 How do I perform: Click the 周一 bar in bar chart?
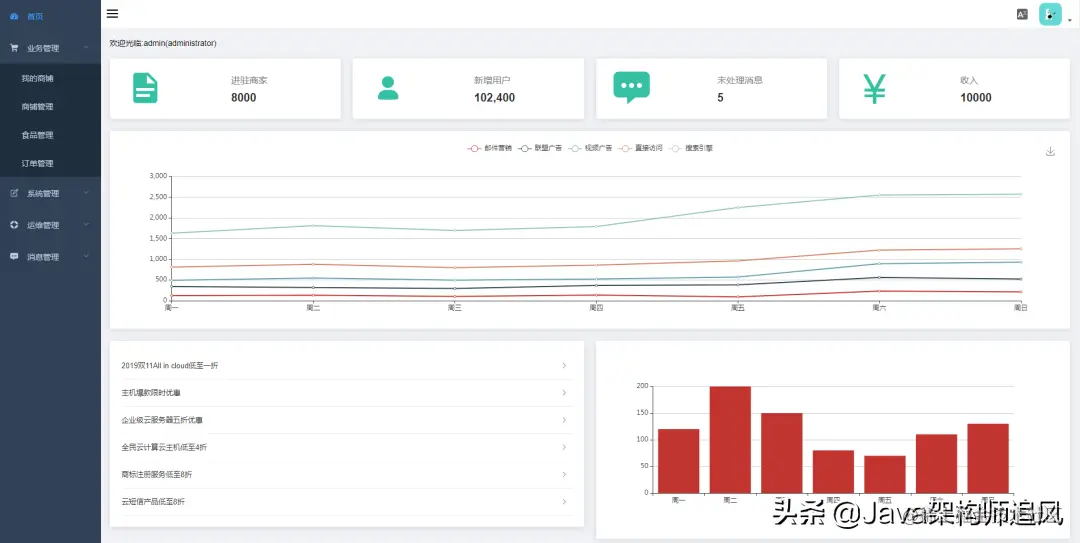click(678, 461)
